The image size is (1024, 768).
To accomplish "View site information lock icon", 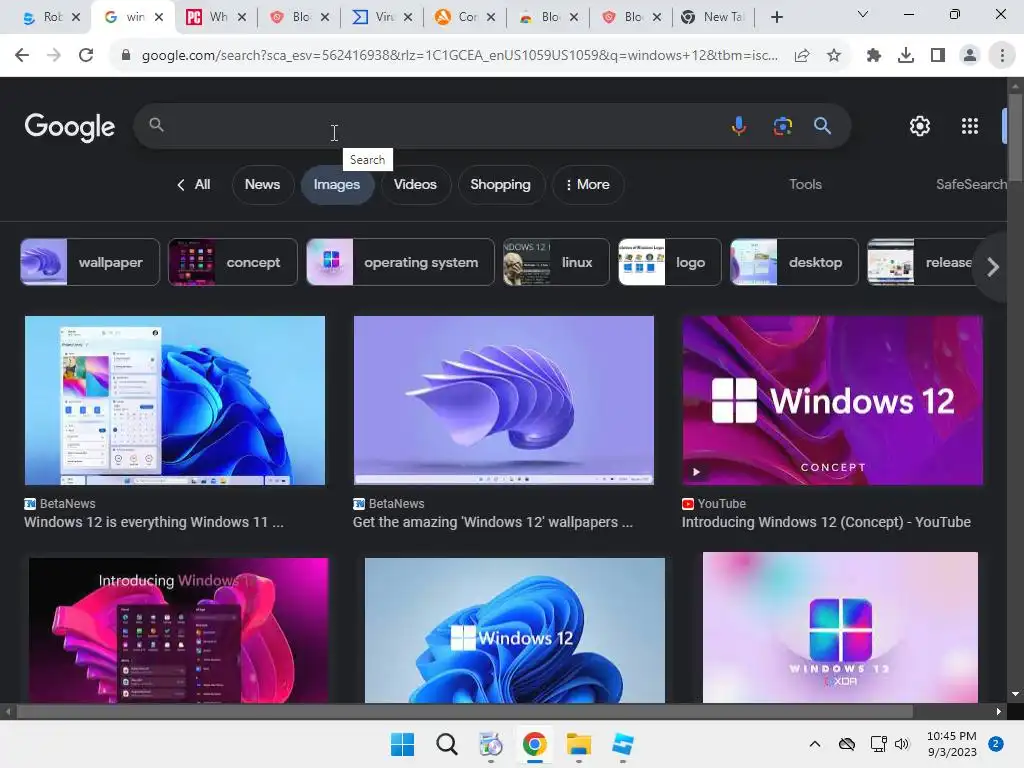I will pos(126,56).
